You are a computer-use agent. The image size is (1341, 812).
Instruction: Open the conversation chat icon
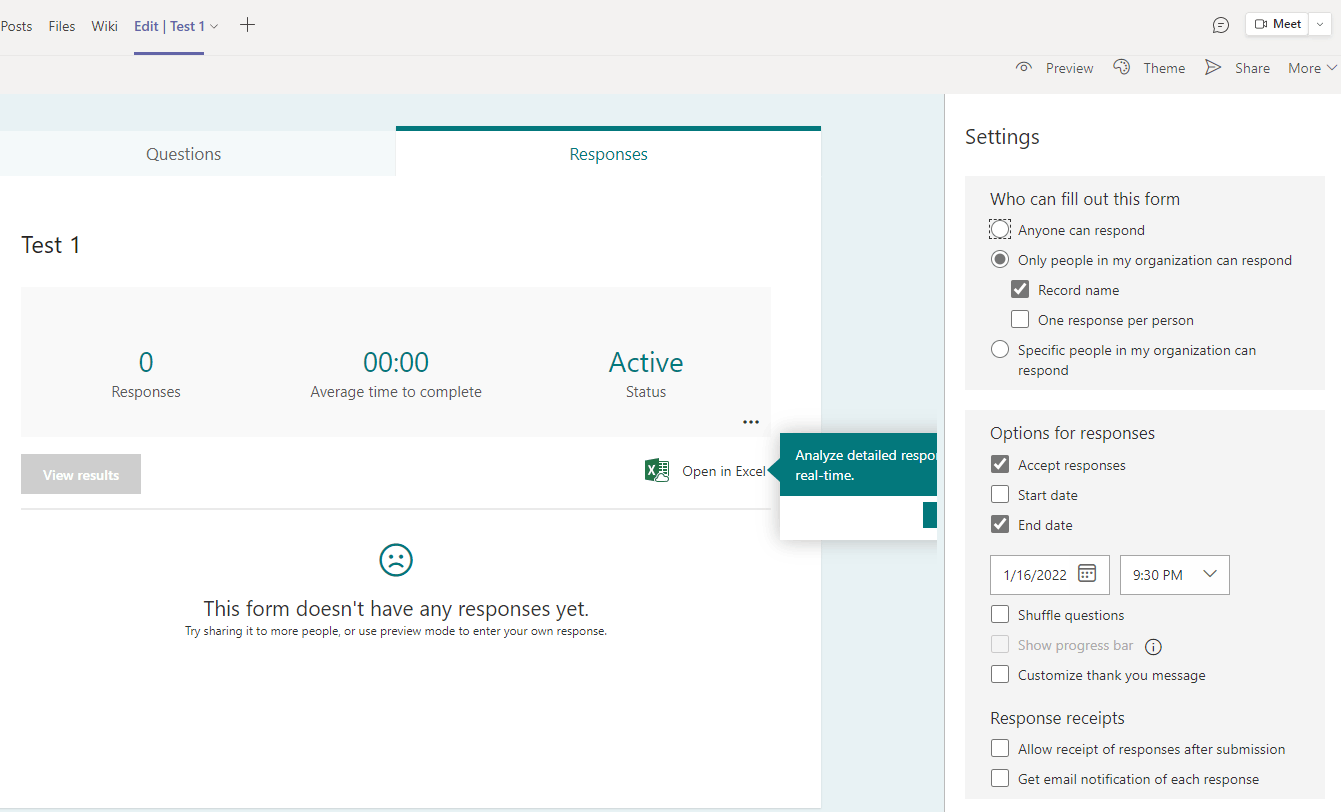pos(1220,25)
